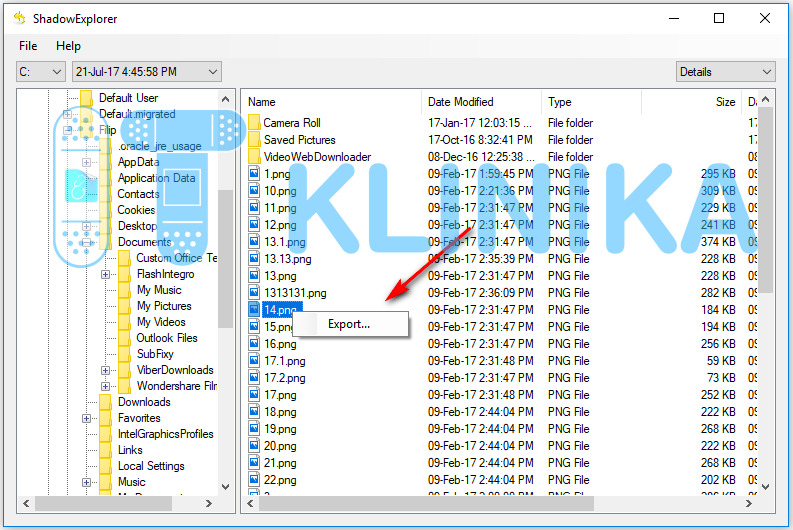Screen dimensions: 793x530
Task: Select Custom Office Templates folder in tree
Action: [x=177, y=258]
